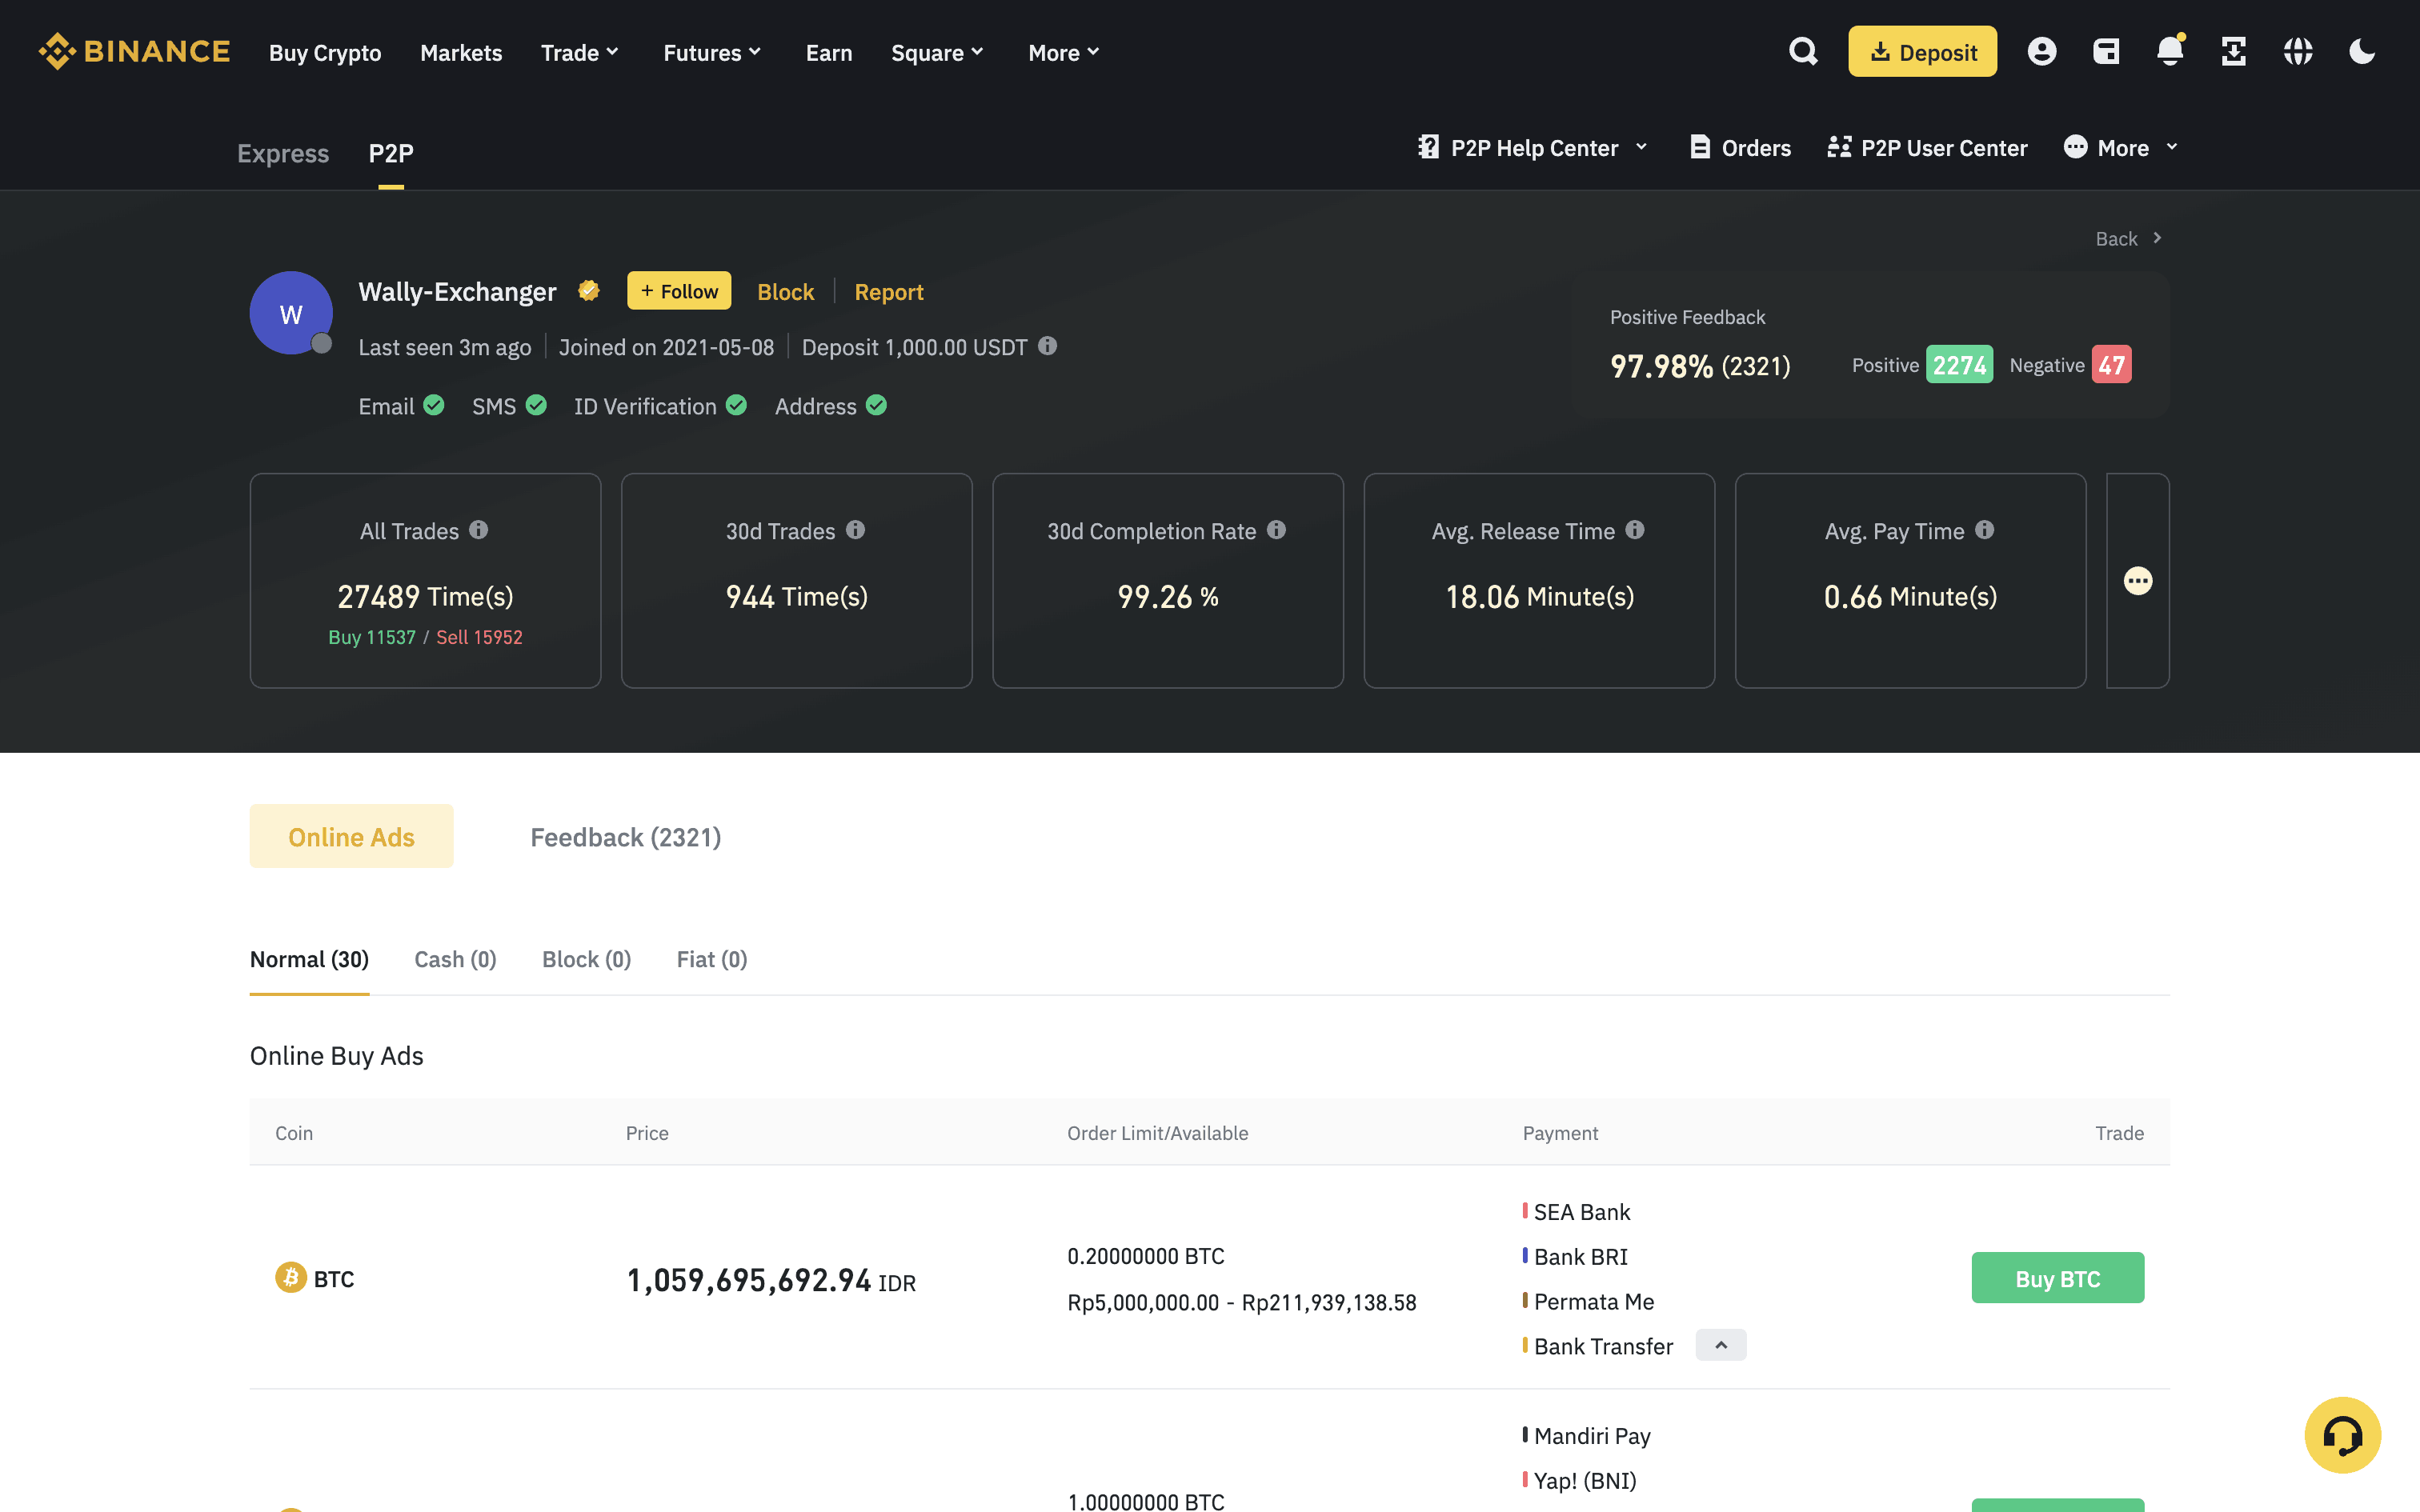Viewport: 2420px width, 1512px height.
Task: Open the wallet icon in header
Action: (2106, 52)
